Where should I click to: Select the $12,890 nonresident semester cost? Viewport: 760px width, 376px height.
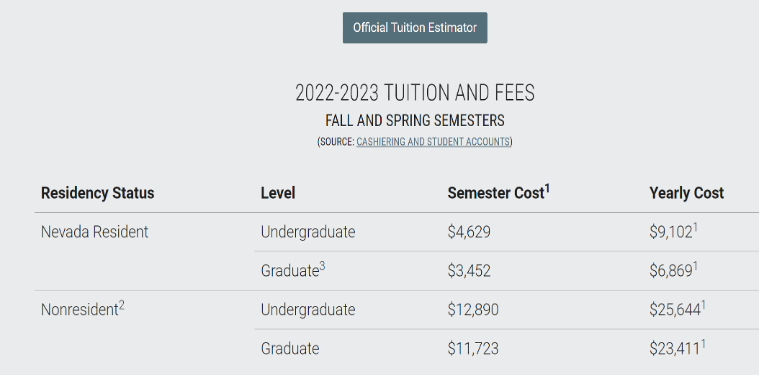[x=473, y=310]
